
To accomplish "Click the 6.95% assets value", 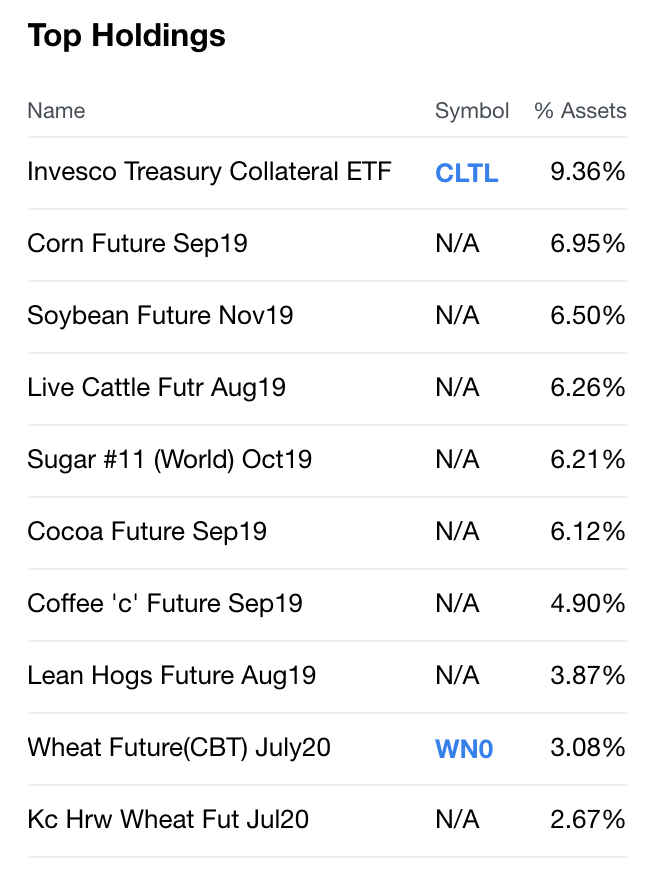I will click(x=588, y=244).
